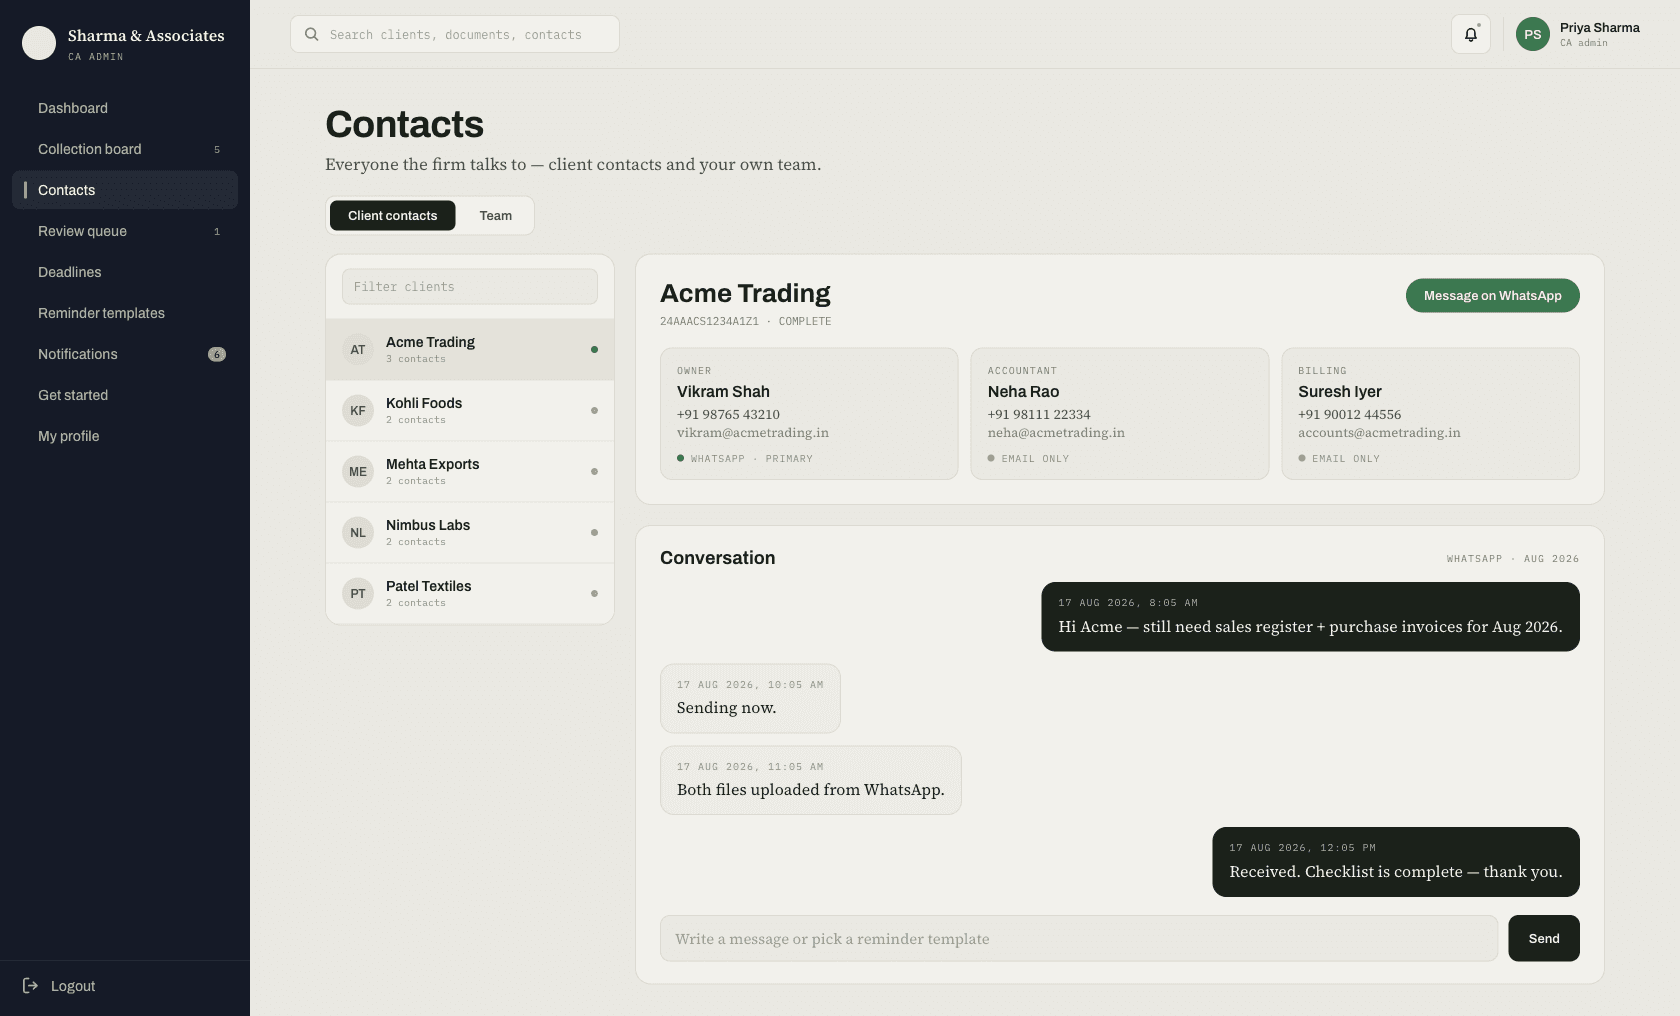This screenshot has height=1016, width=1680.
Task: Select Patel Textiles in the client list
Action: 470,594
